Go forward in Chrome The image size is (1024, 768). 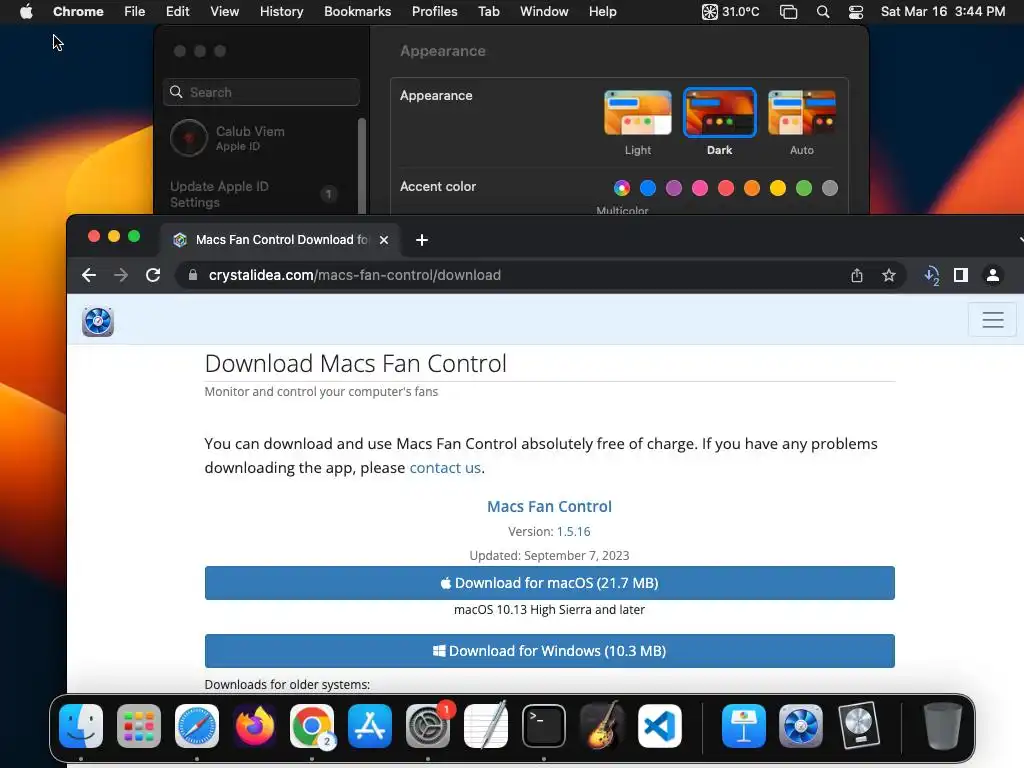point(121,275)
